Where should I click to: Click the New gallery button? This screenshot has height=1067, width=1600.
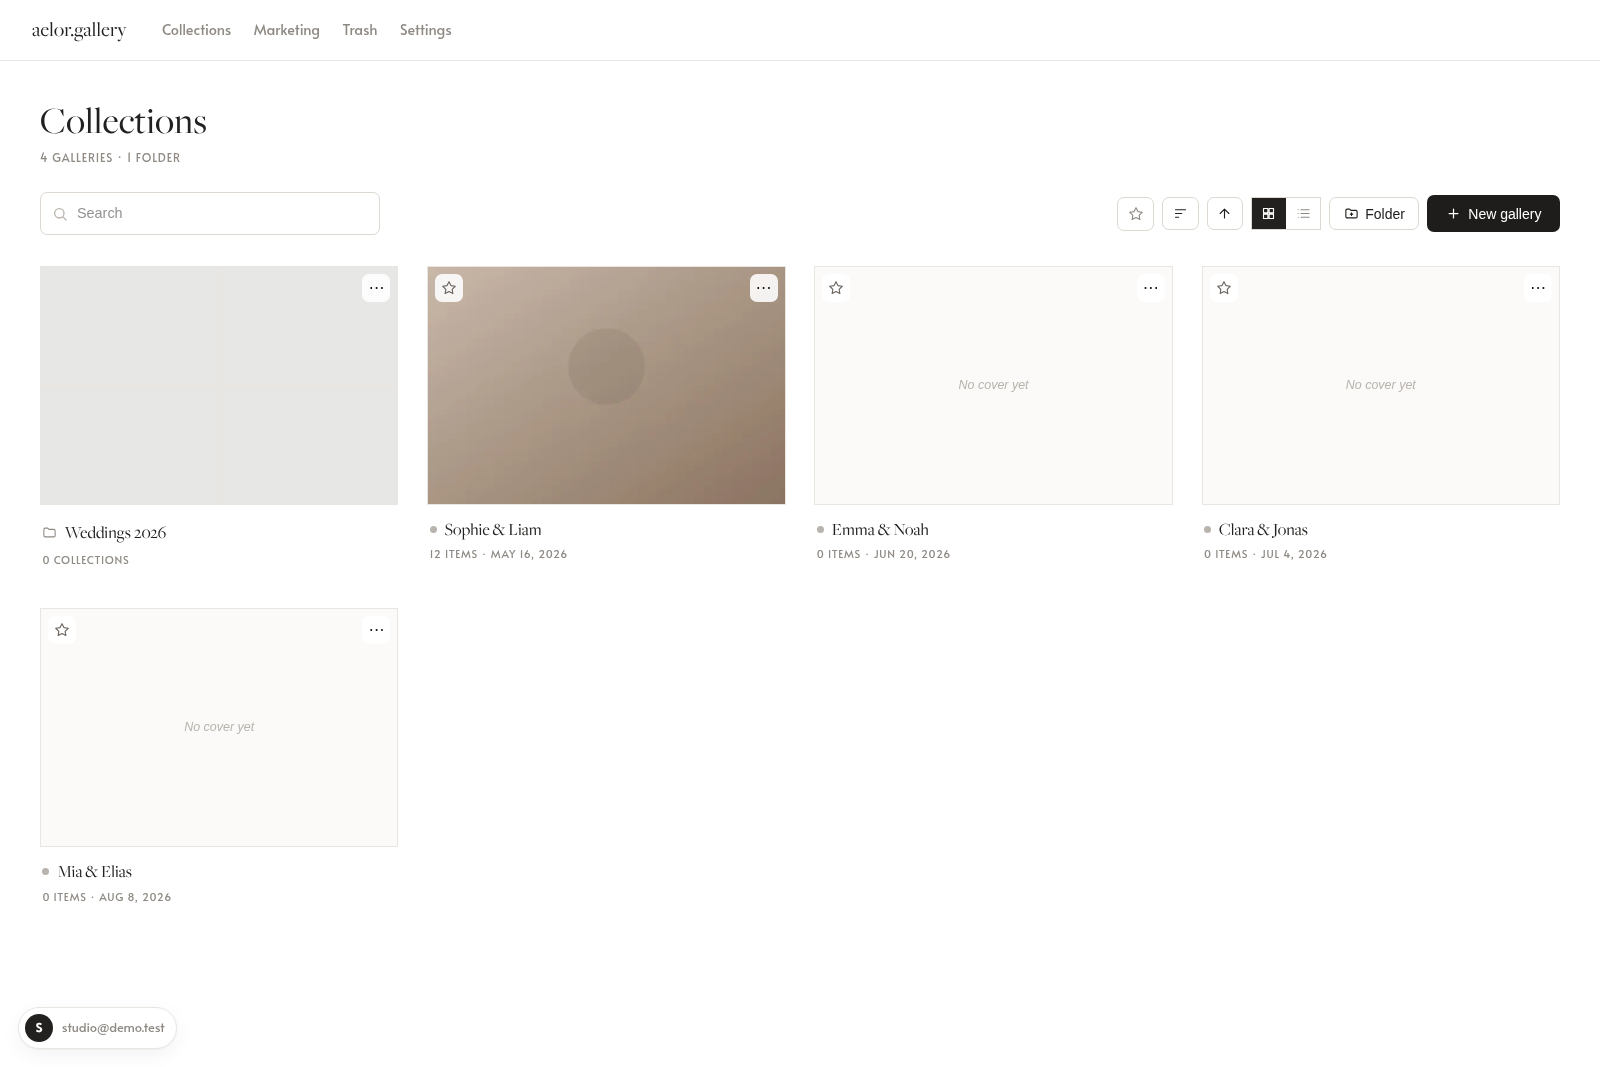coord(1493,213)
